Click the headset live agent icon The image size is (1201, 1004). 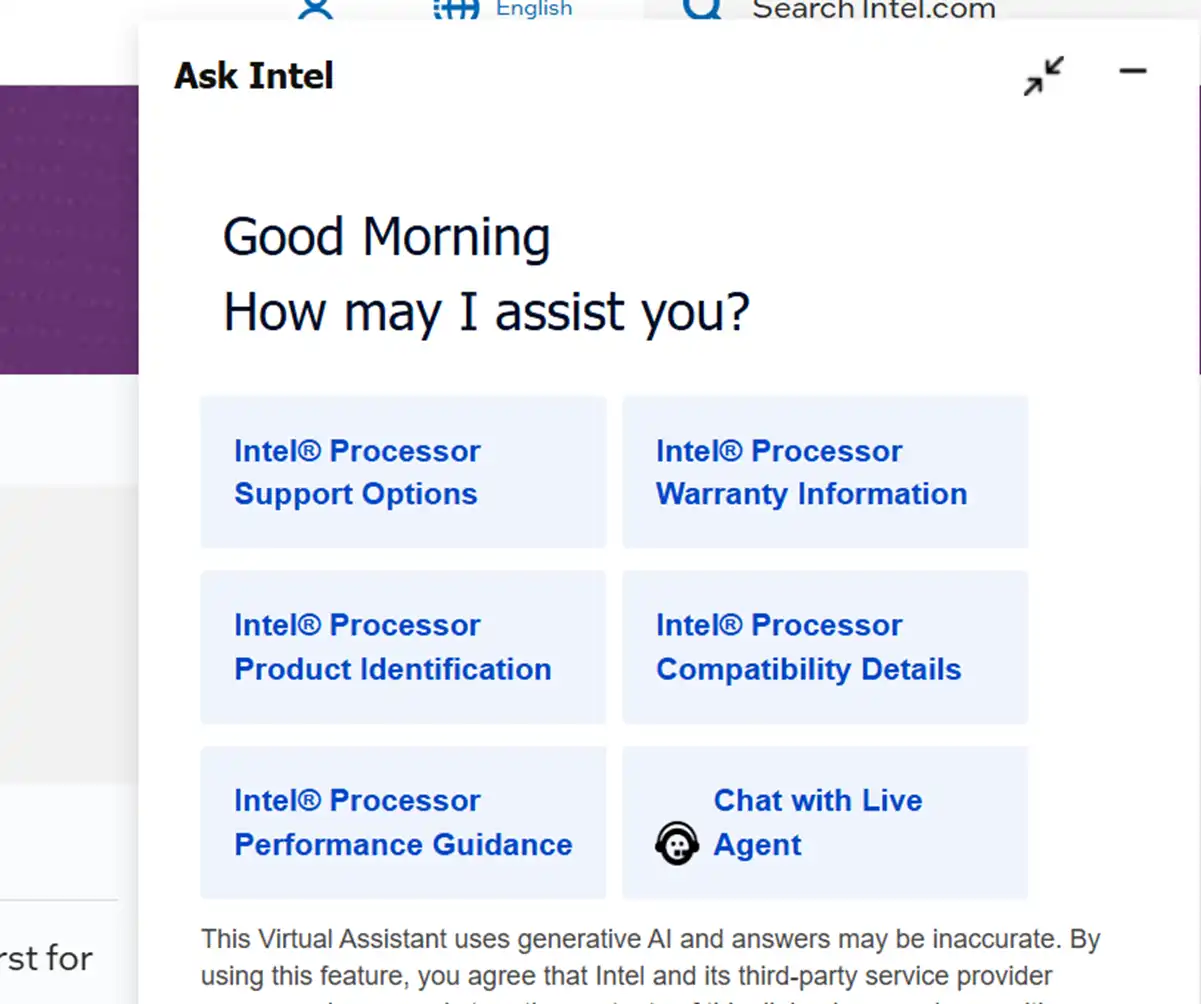click(x=676, y=842)
